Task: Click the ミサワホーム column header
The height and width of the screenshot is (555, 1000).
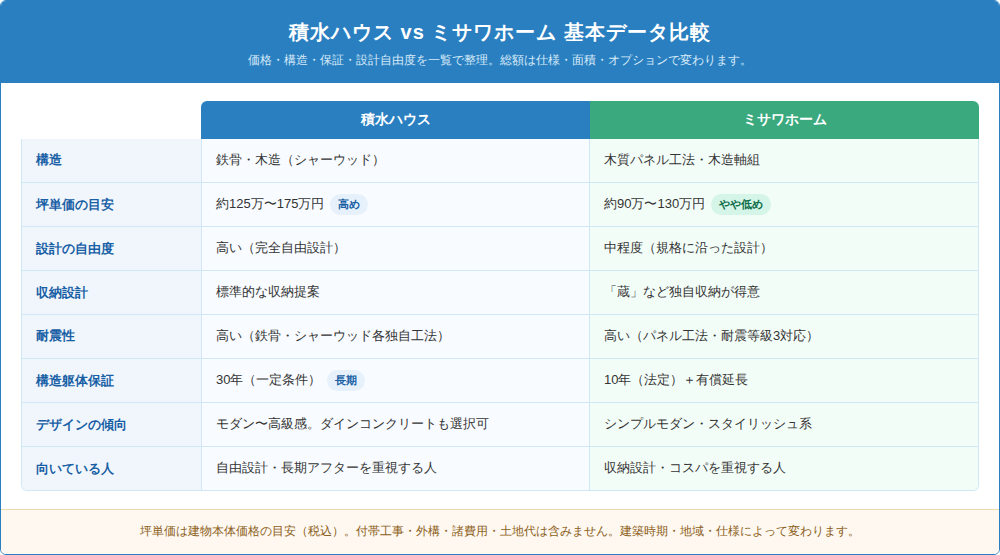Action: coord(784,120)
